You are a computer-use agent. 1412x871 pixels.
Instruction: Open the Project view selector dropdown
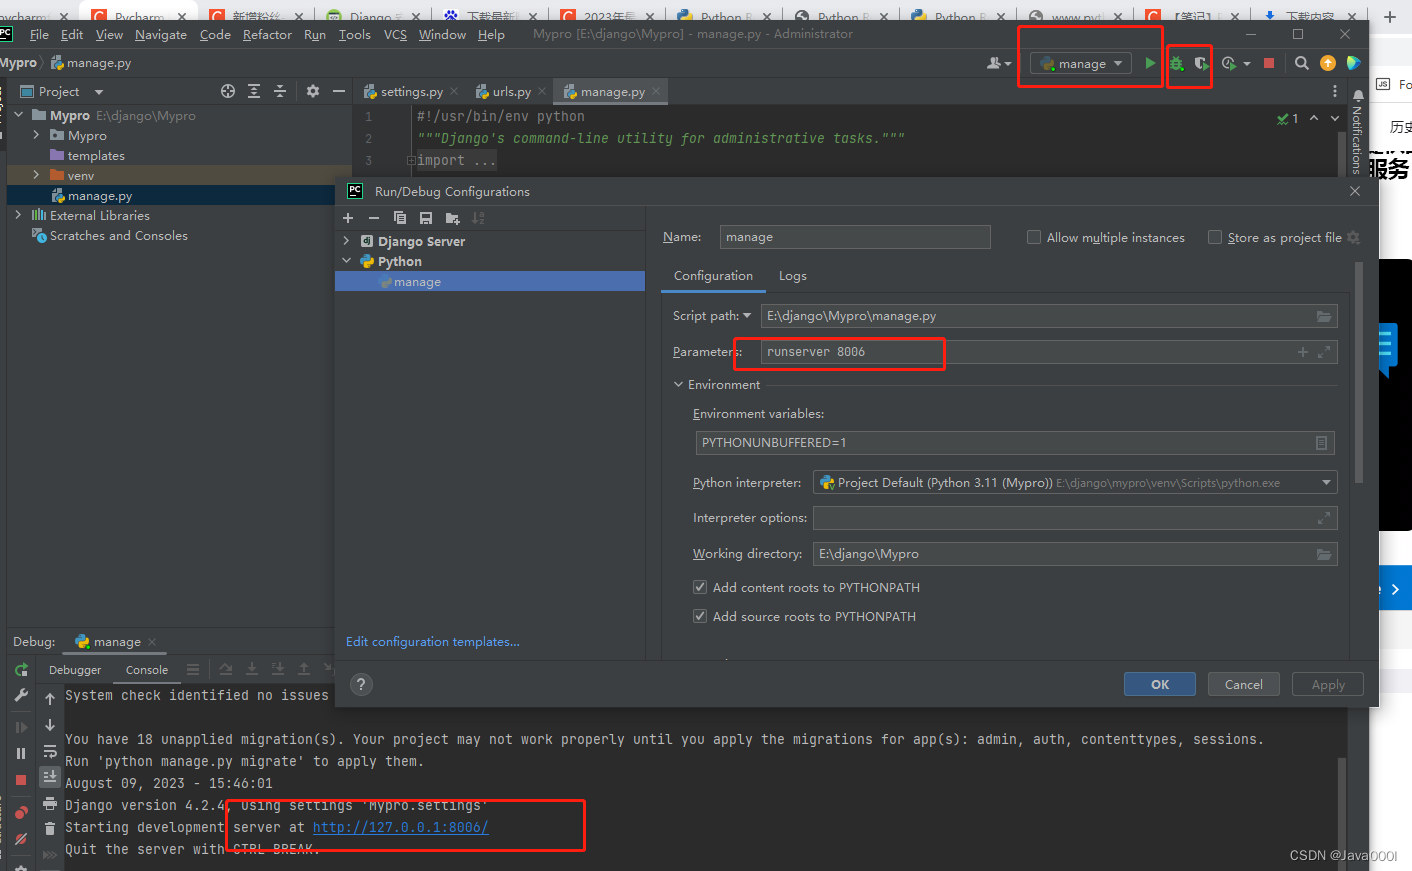coord(99,91)
